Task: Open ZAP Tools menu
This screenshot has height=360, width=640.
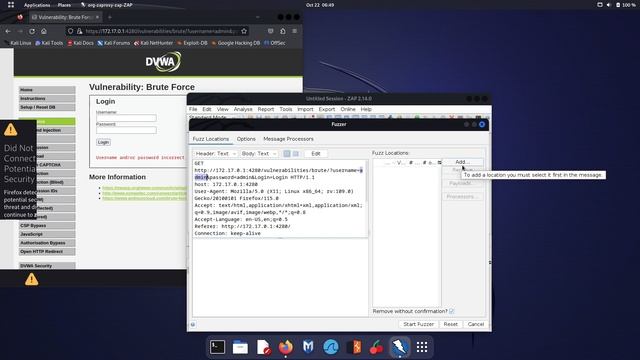Action: pos(286,109)
